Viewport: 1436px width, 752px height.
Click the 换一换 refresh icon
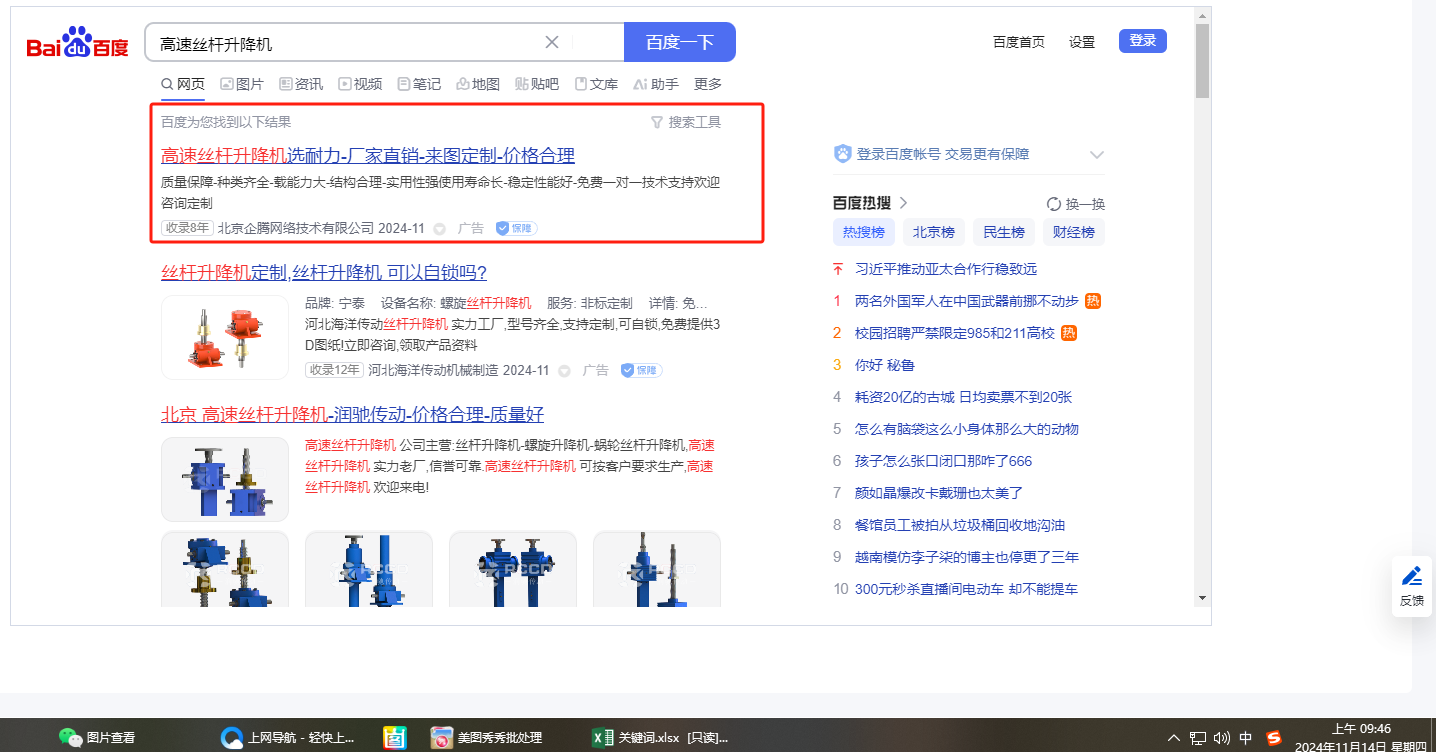click(x=1053, y=204)
